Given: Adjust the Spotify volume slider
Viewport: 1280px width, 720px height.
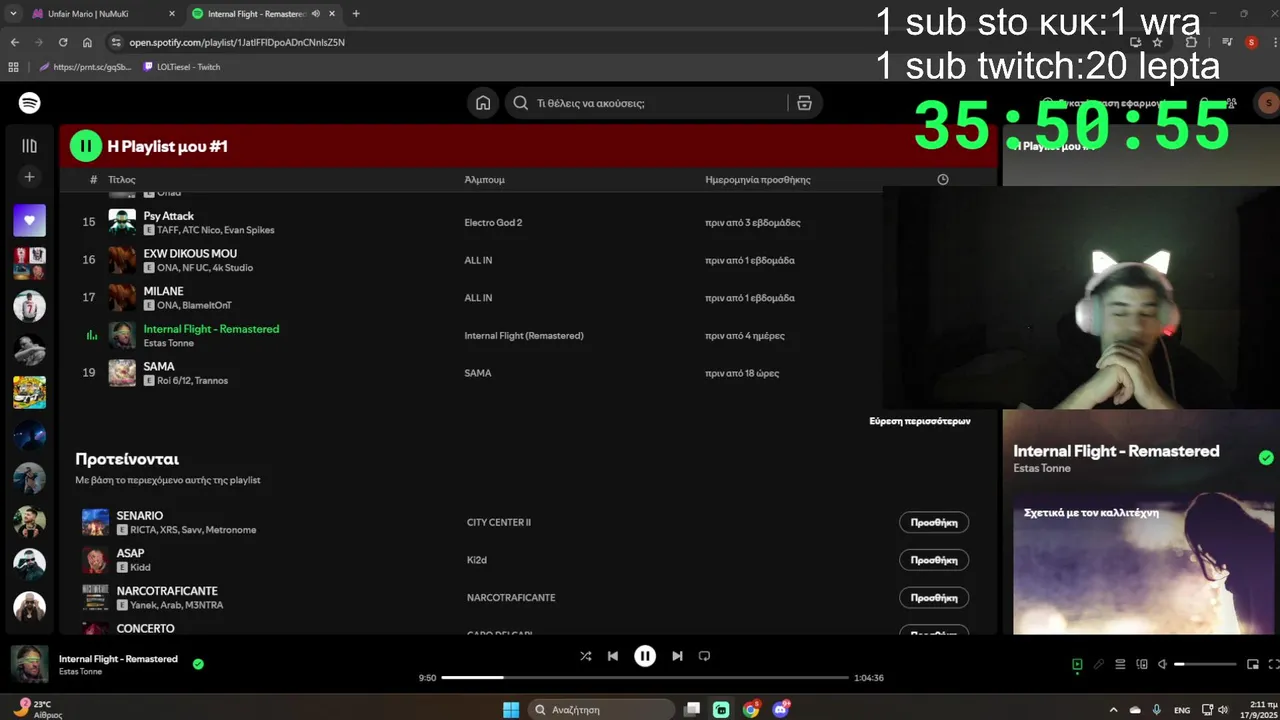Looking at the screenshot, I should 1205,664.
